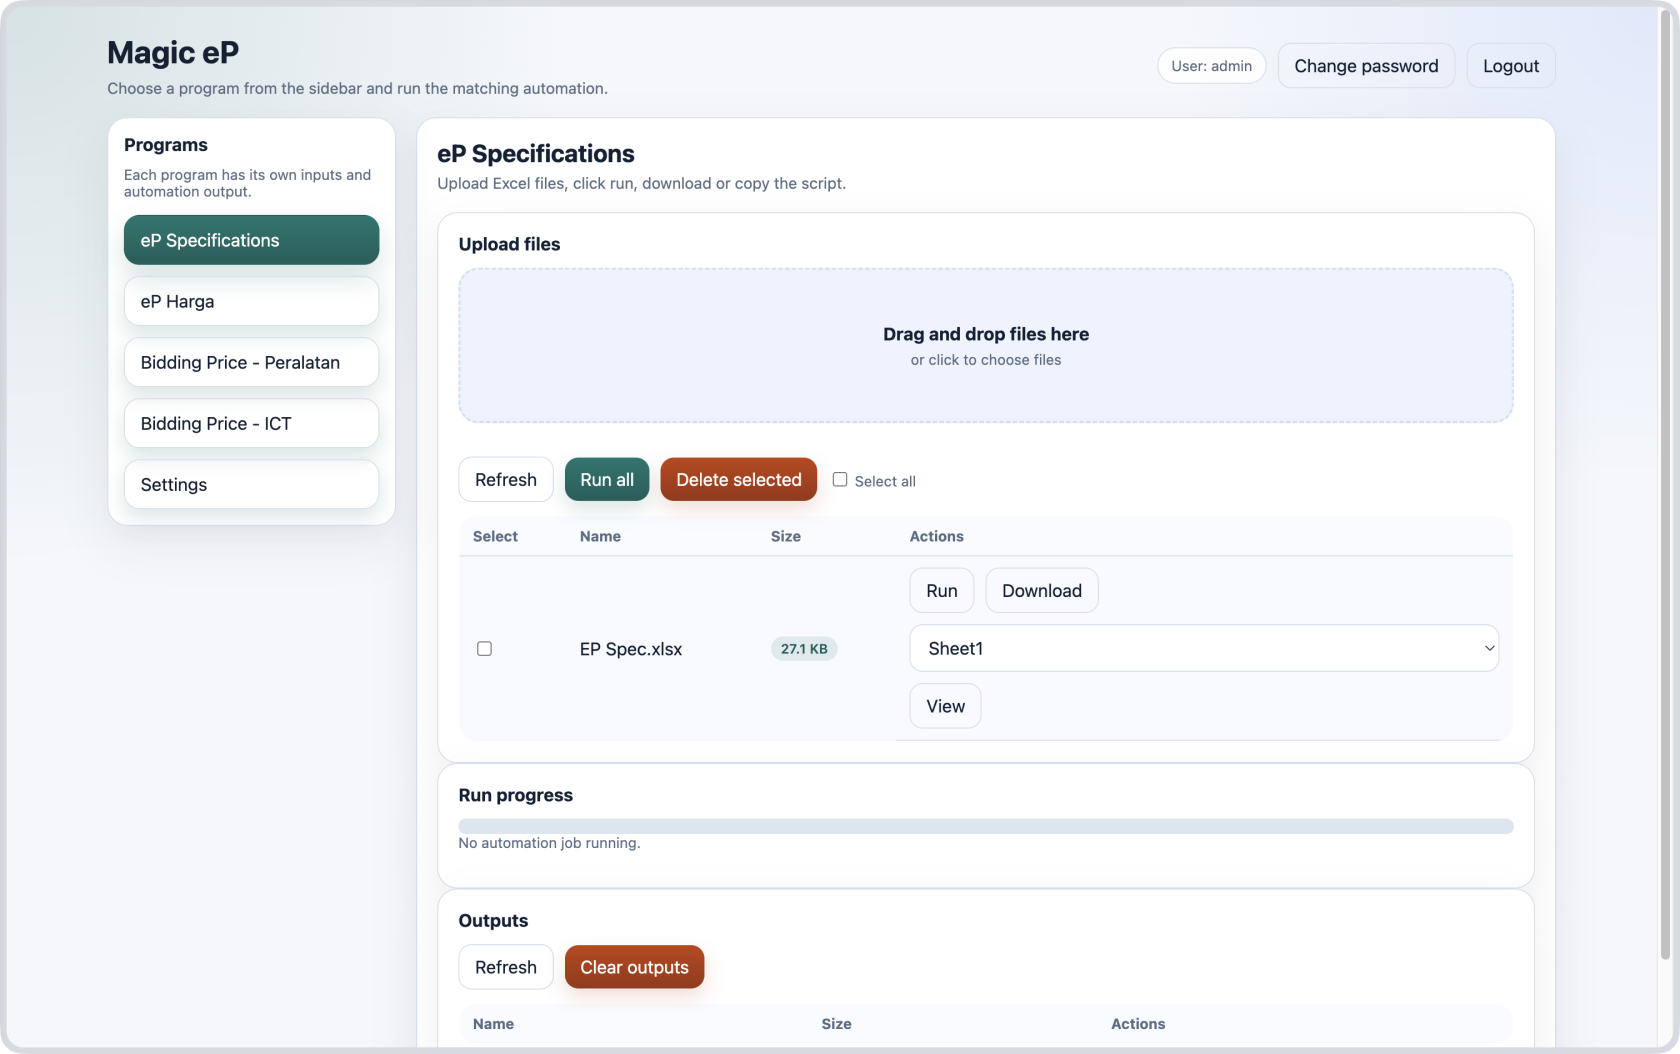The image size is (1680, 1054).
Task: Select Bidding Price - ICT in sidebar
Action: click(x=251, y=423)
